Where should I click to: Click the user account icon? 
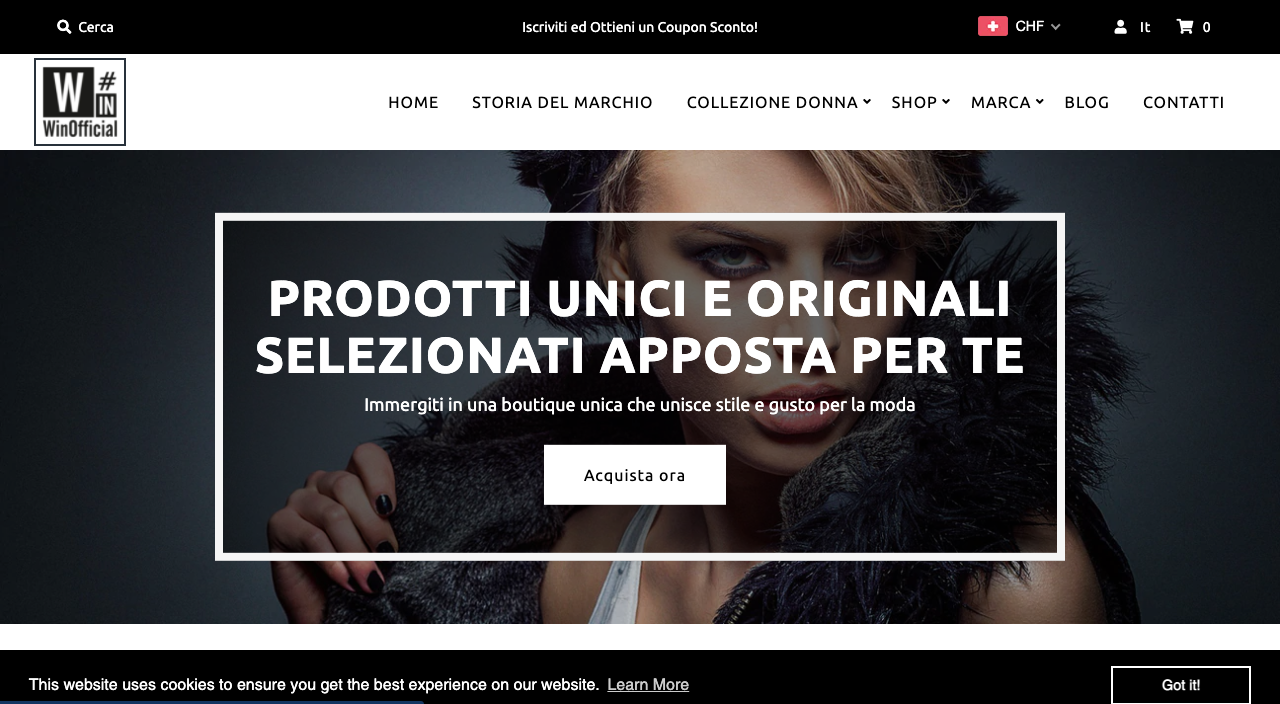(x=1121, y=27)
